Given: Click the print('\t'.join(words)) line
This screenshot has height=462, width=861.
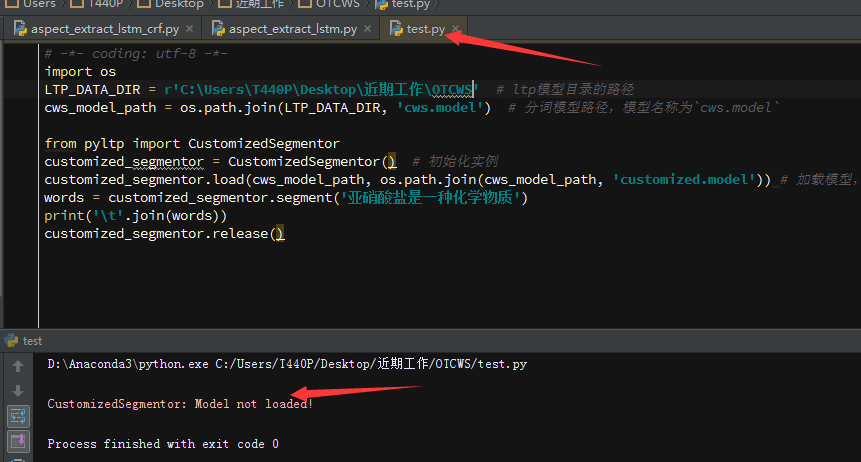Looking at the screenshot, I should pyautogui.click(x=136, y=216).
